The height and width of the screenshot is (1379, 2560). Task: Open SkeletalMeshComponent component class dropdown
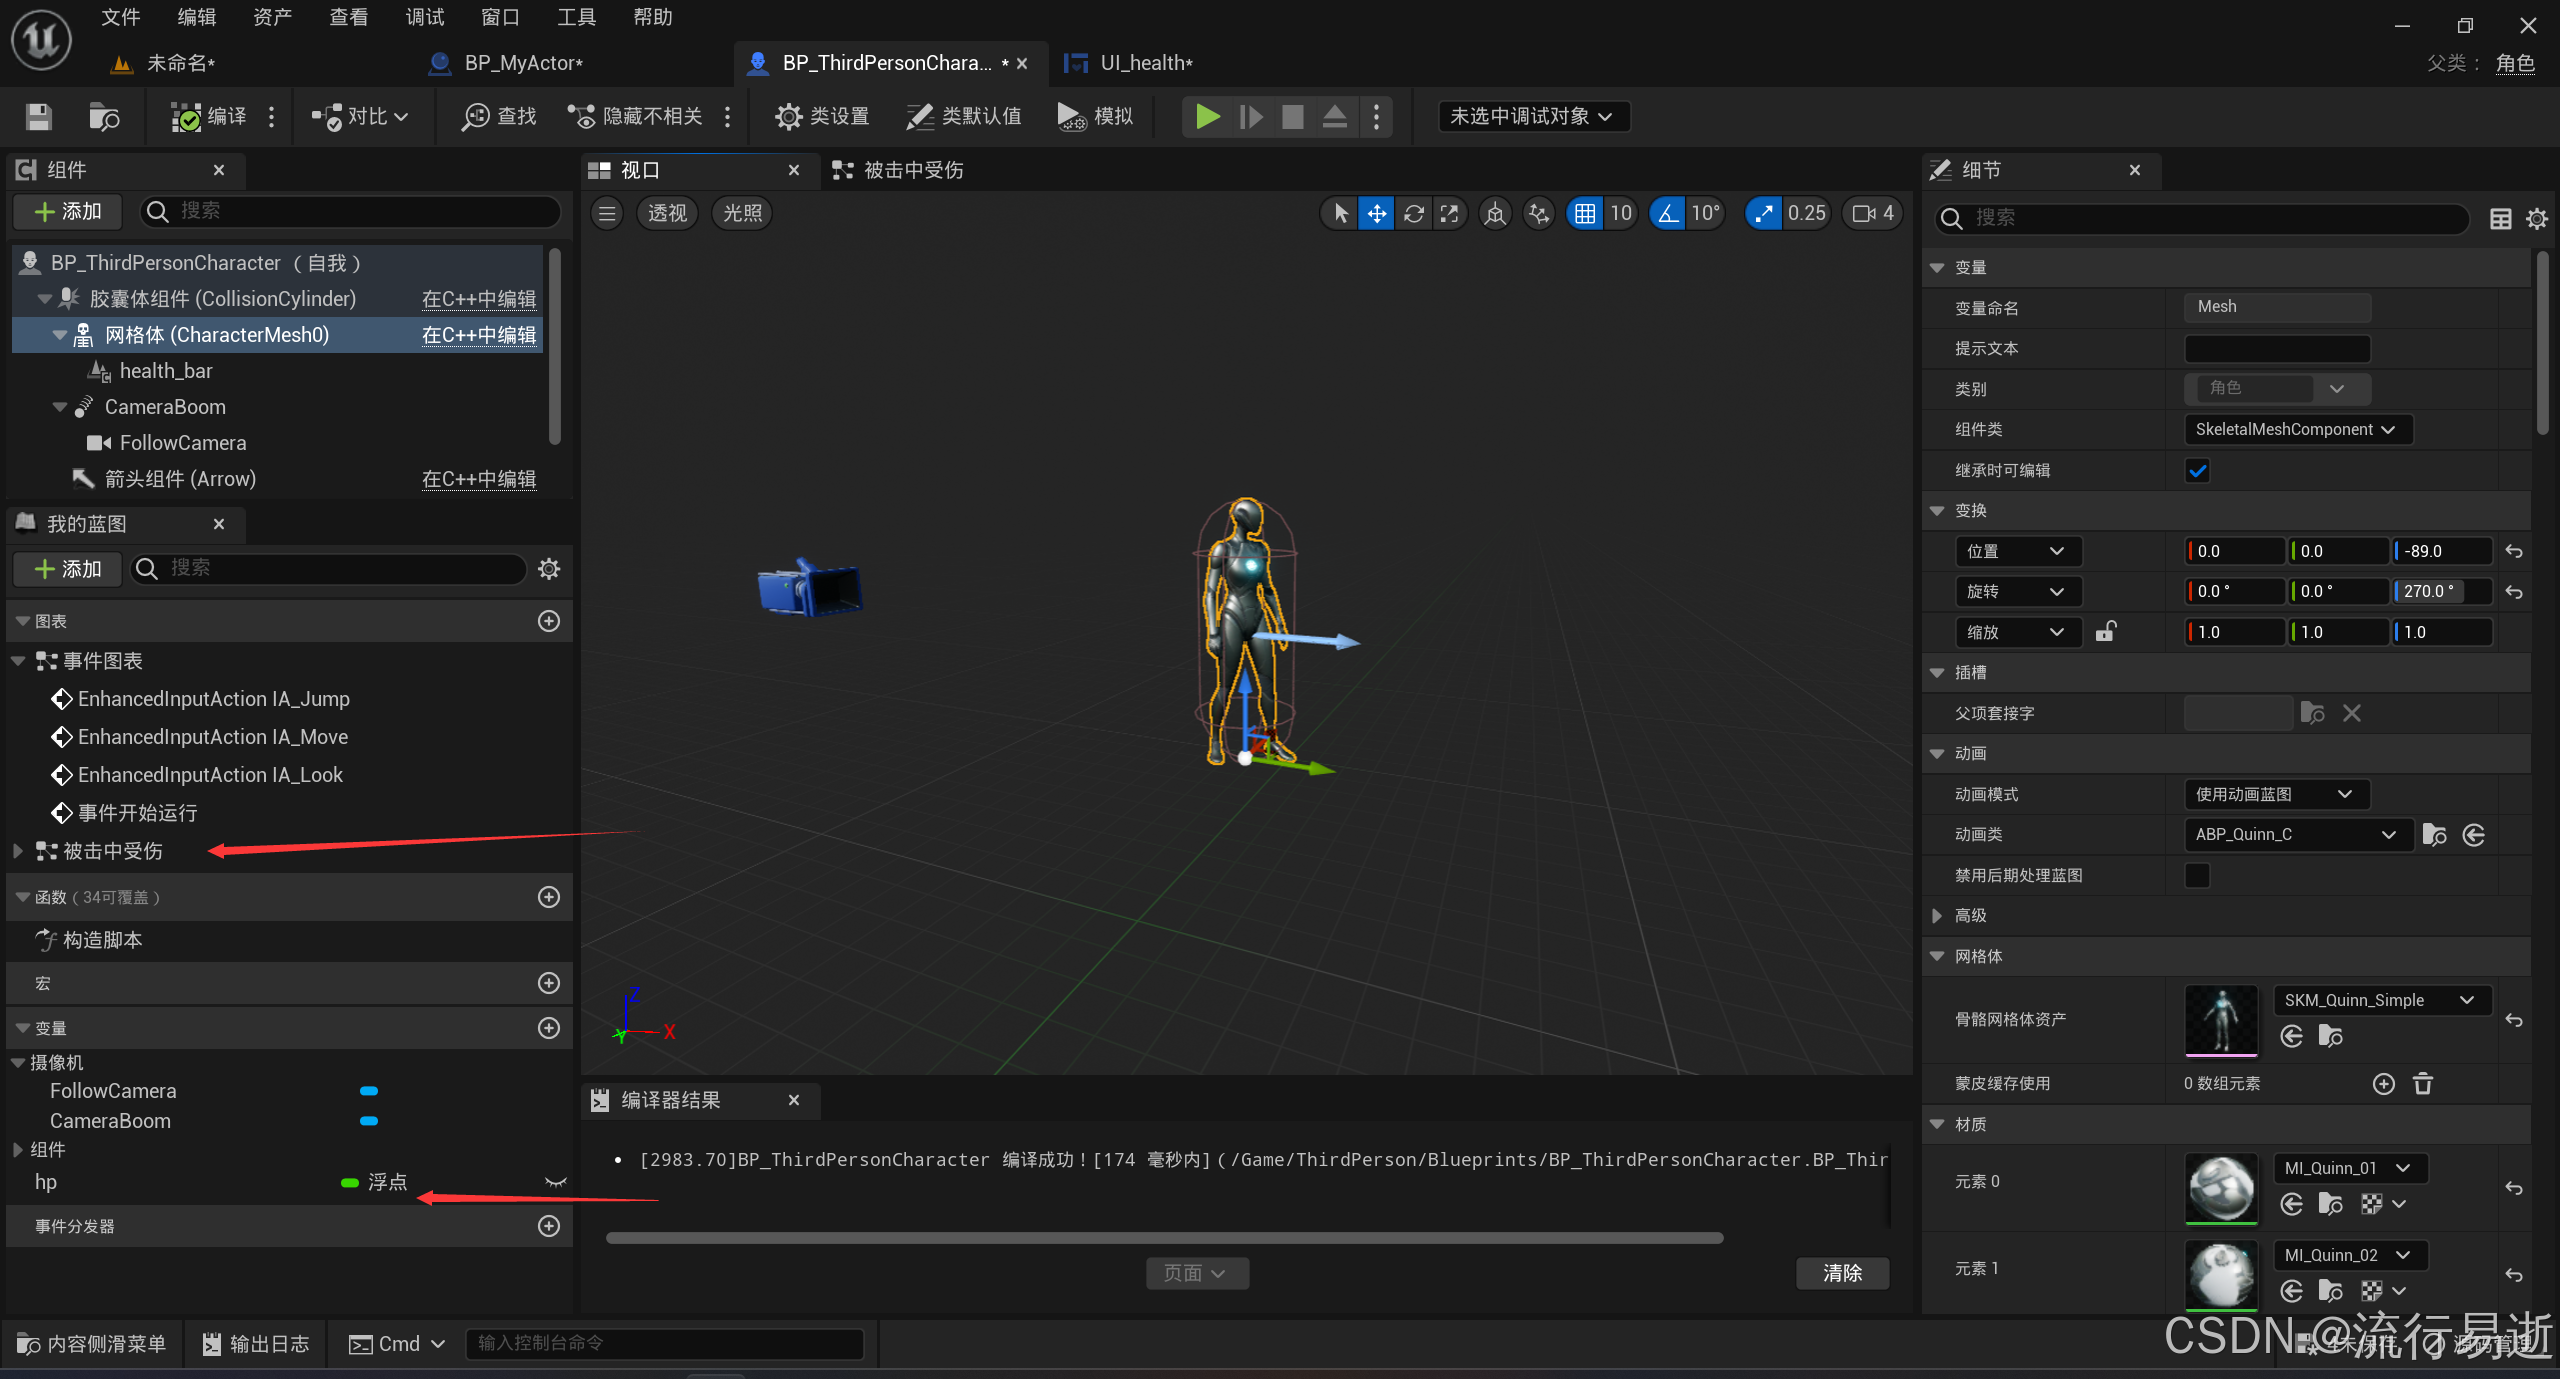pos(2296,429)
